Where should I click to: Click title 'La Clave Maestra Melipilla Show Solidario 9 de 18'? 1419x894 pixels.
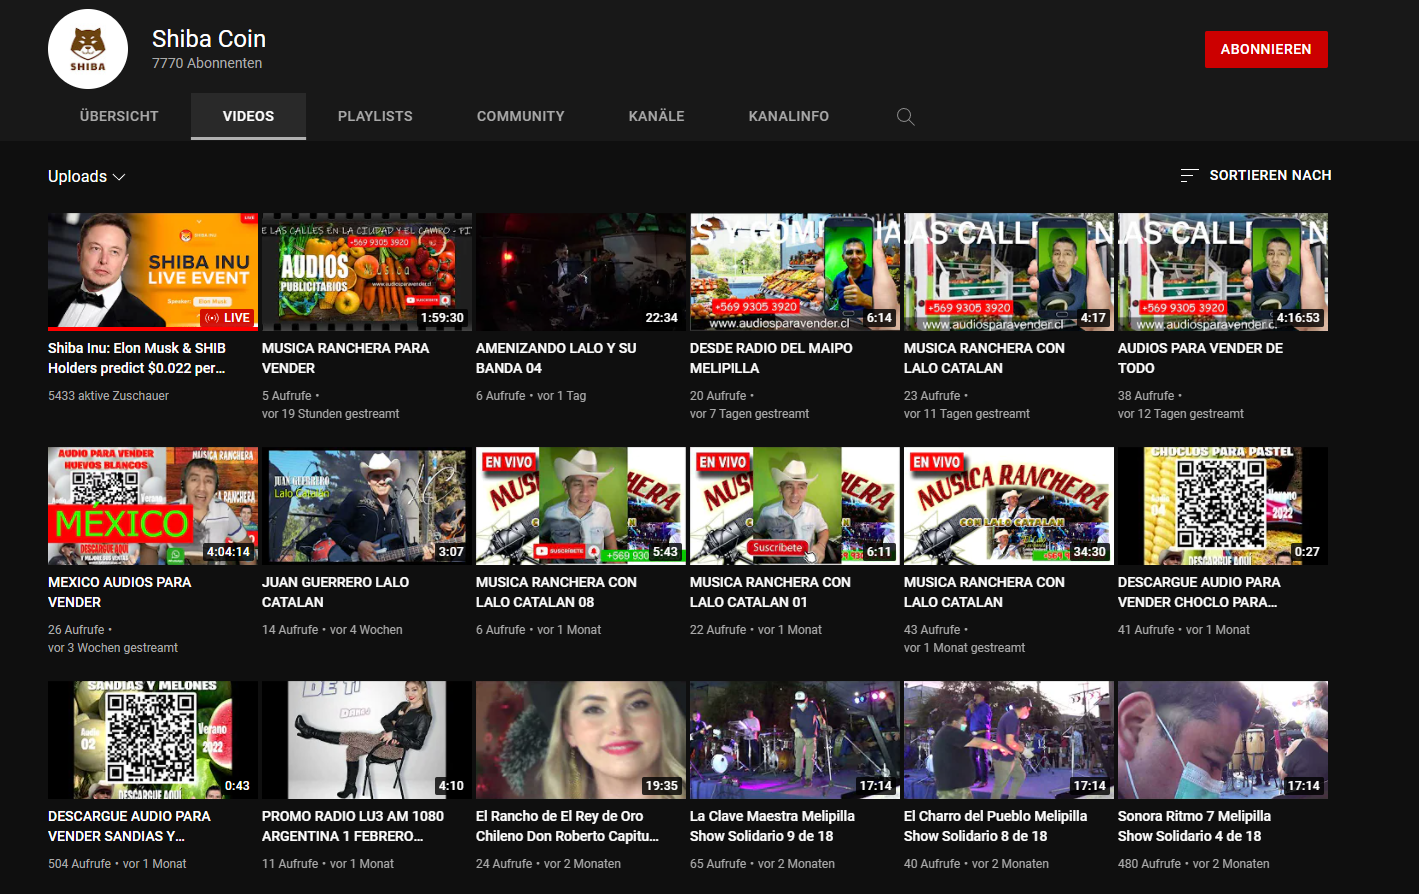coord(772,826)
